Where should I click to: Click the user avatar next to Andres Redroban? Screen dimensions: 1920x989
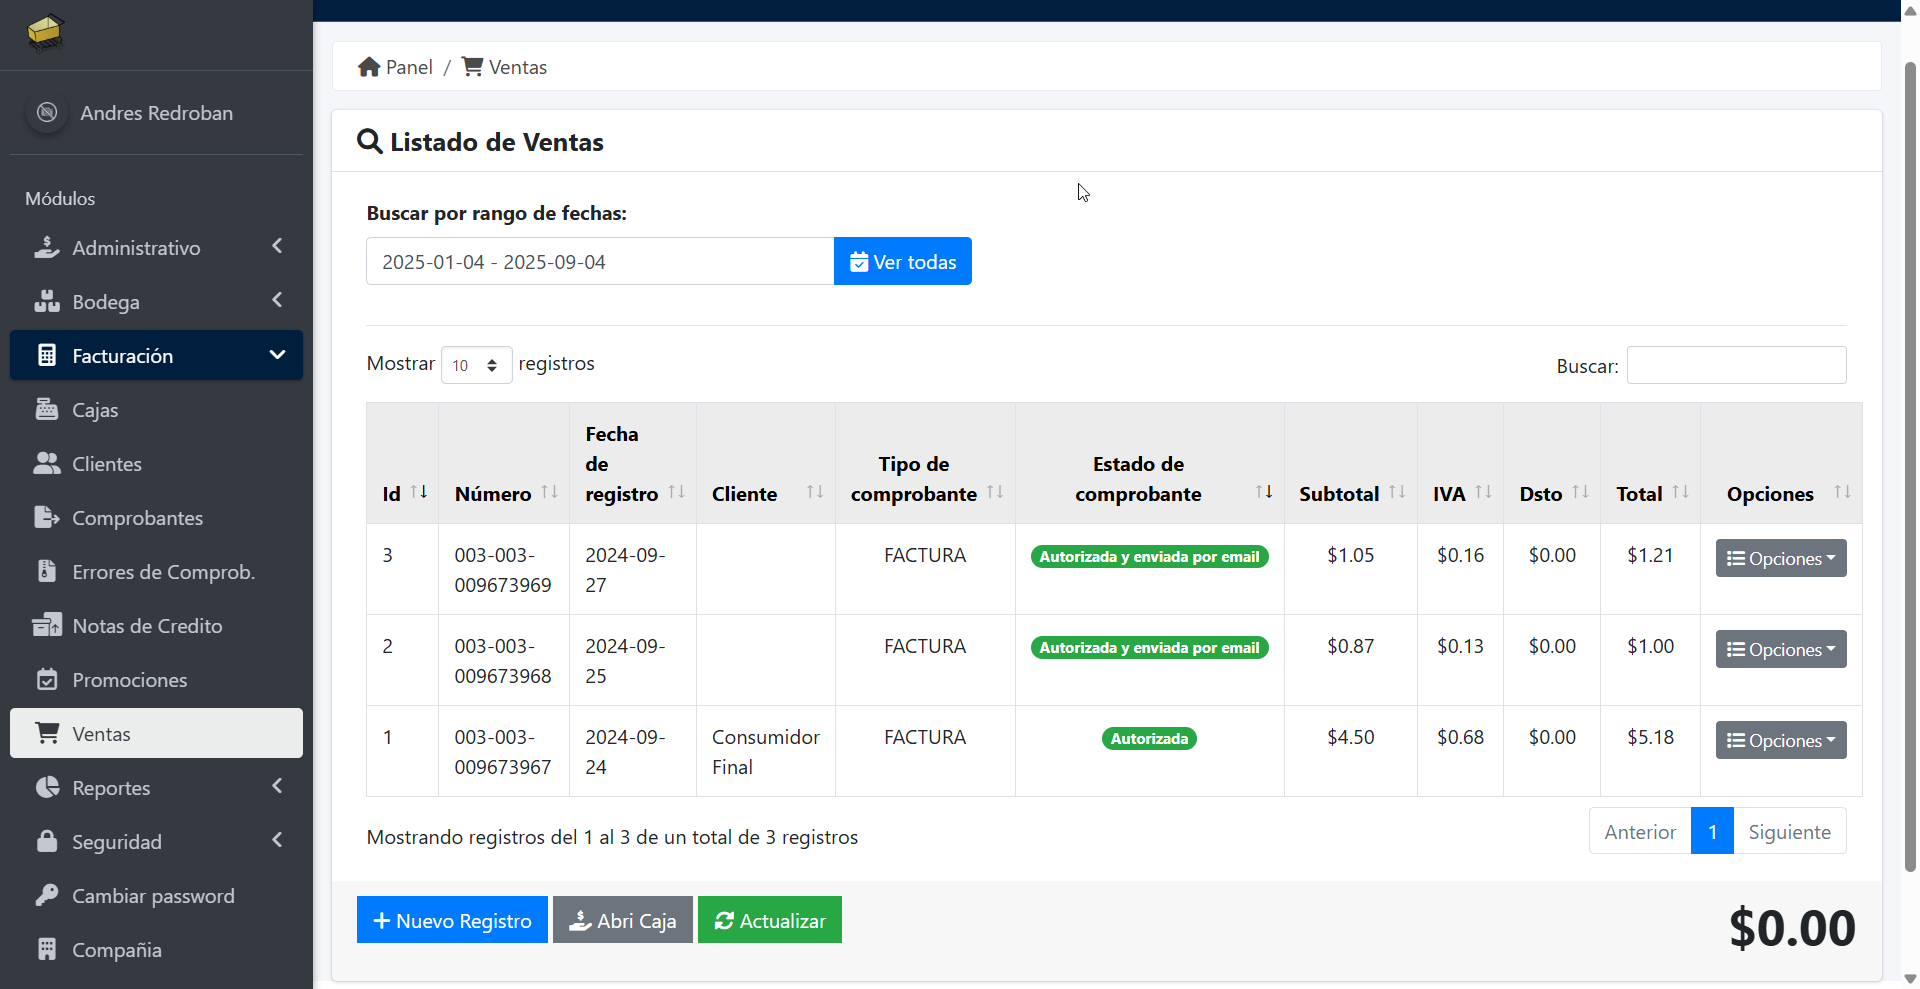(x=47, y=113)
